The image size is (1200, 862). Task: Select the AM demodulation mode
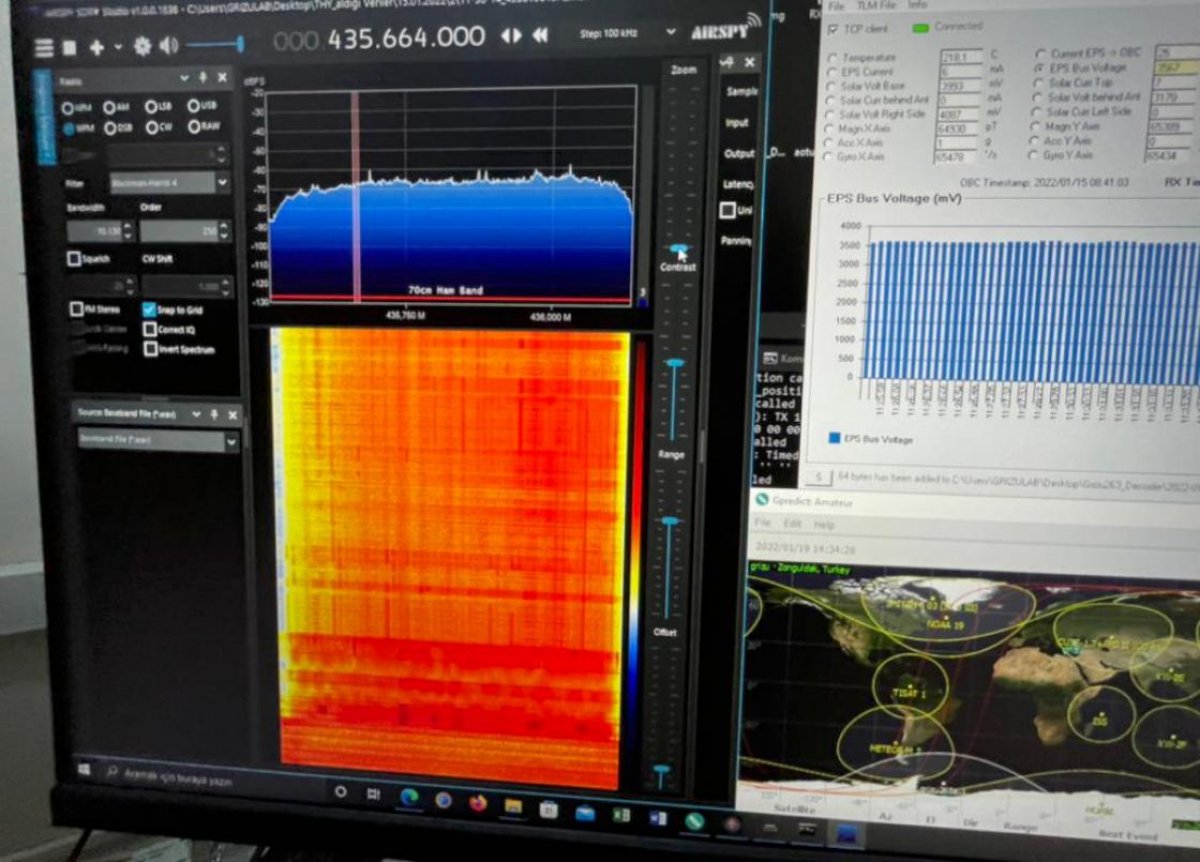coord(110,107)
